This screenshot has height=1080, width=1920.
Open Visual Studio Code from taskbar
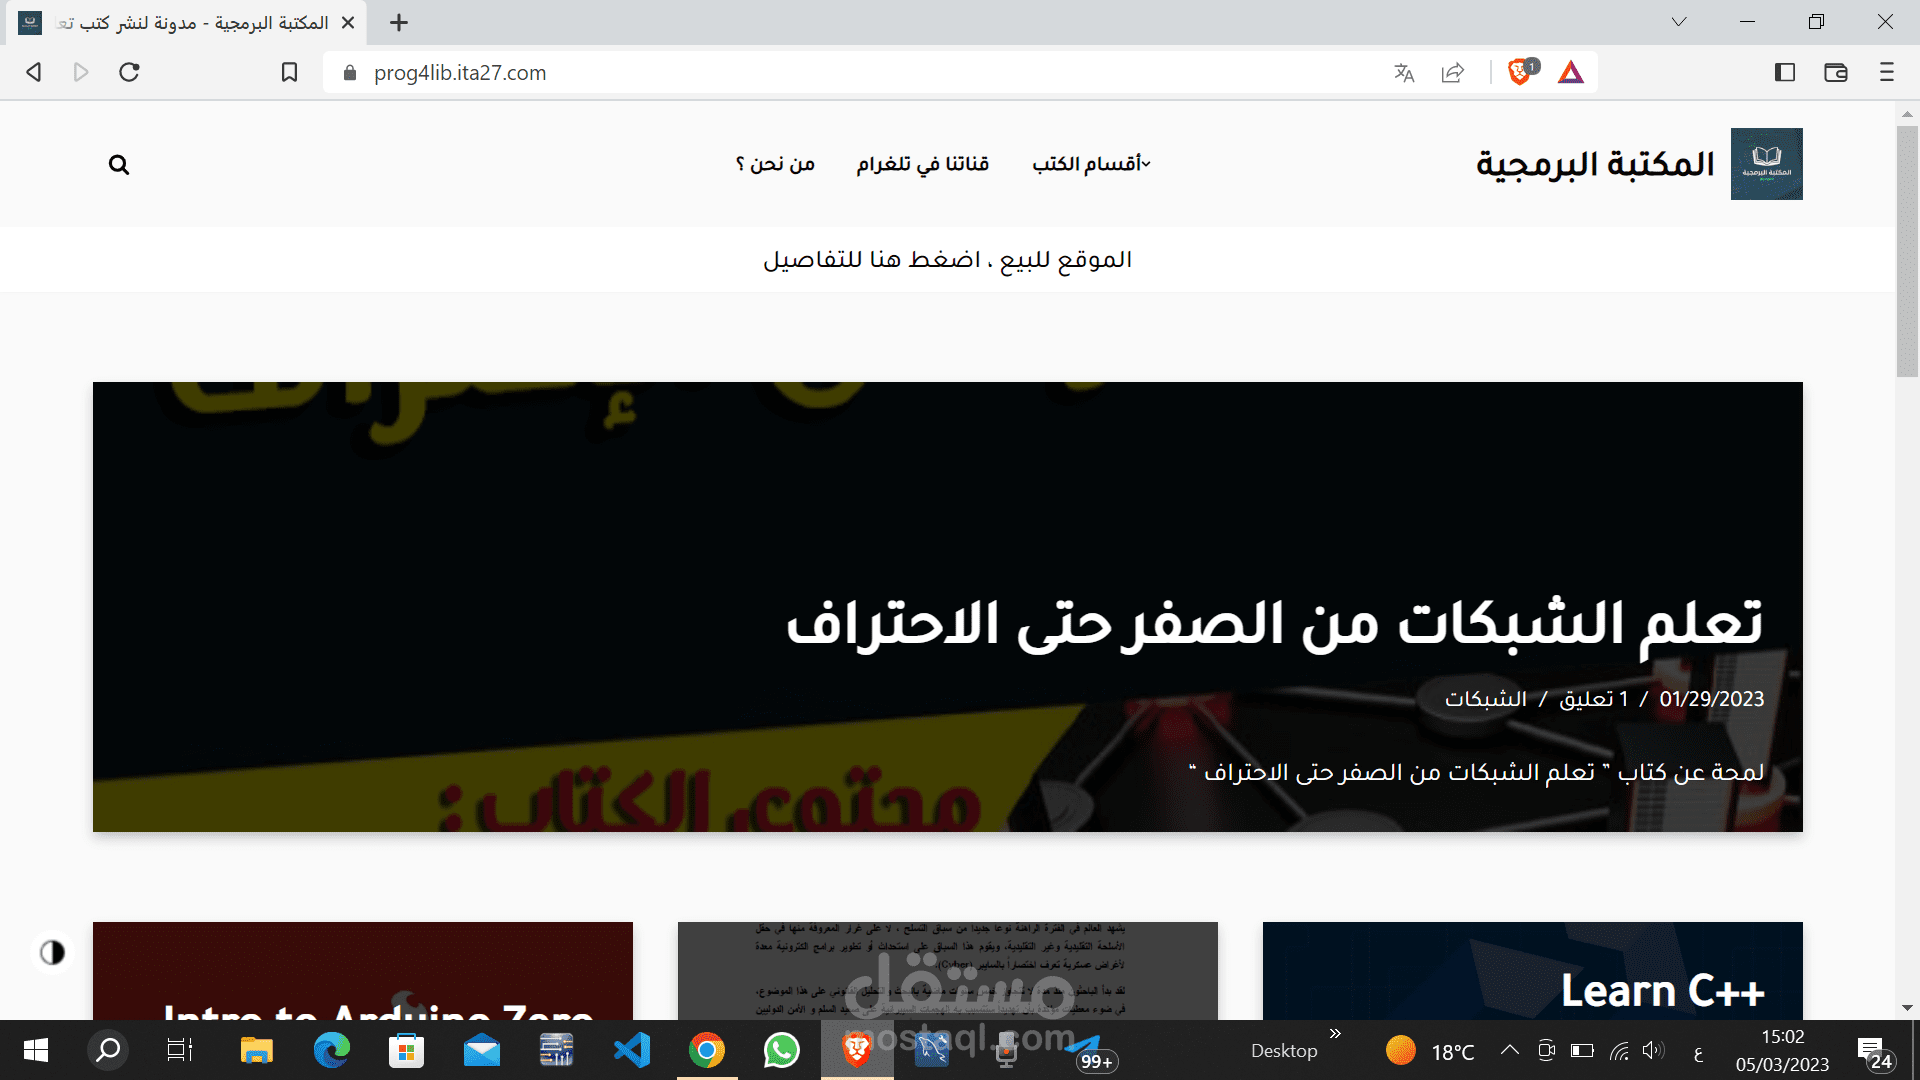(632, 1050)
